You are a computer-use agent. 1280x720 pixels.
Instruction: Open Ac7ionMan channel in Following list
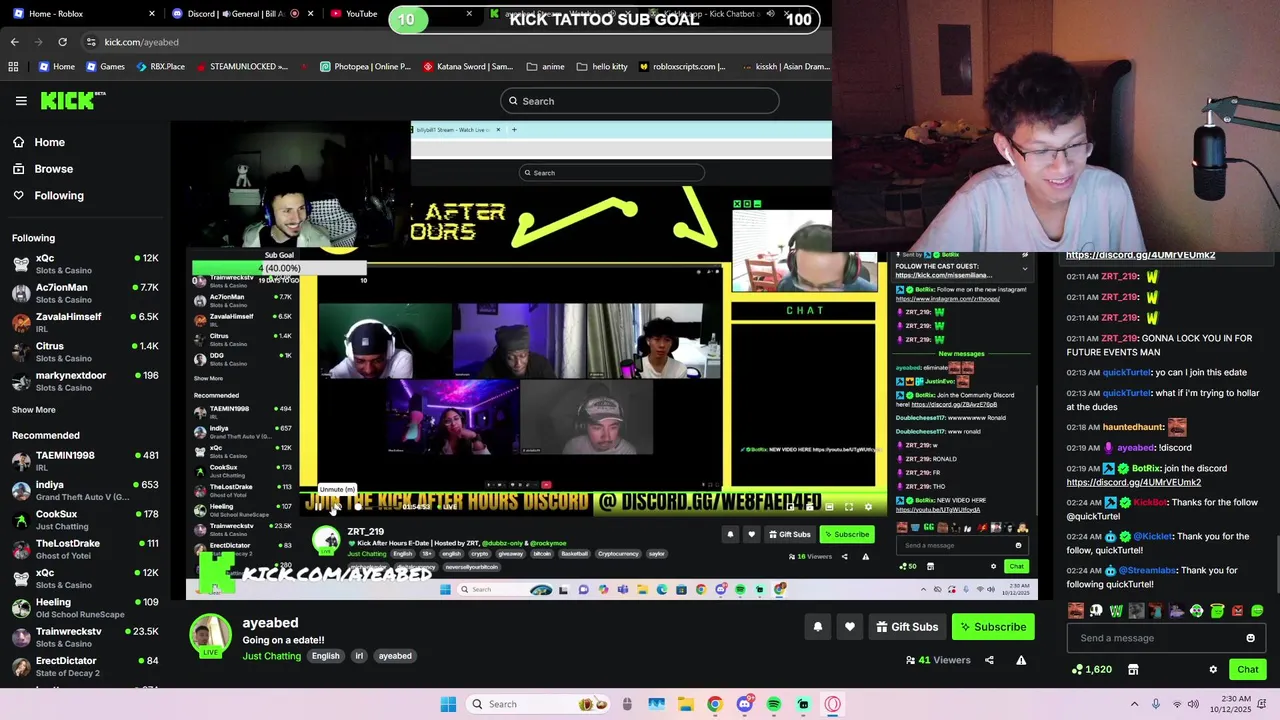[85, 293]
